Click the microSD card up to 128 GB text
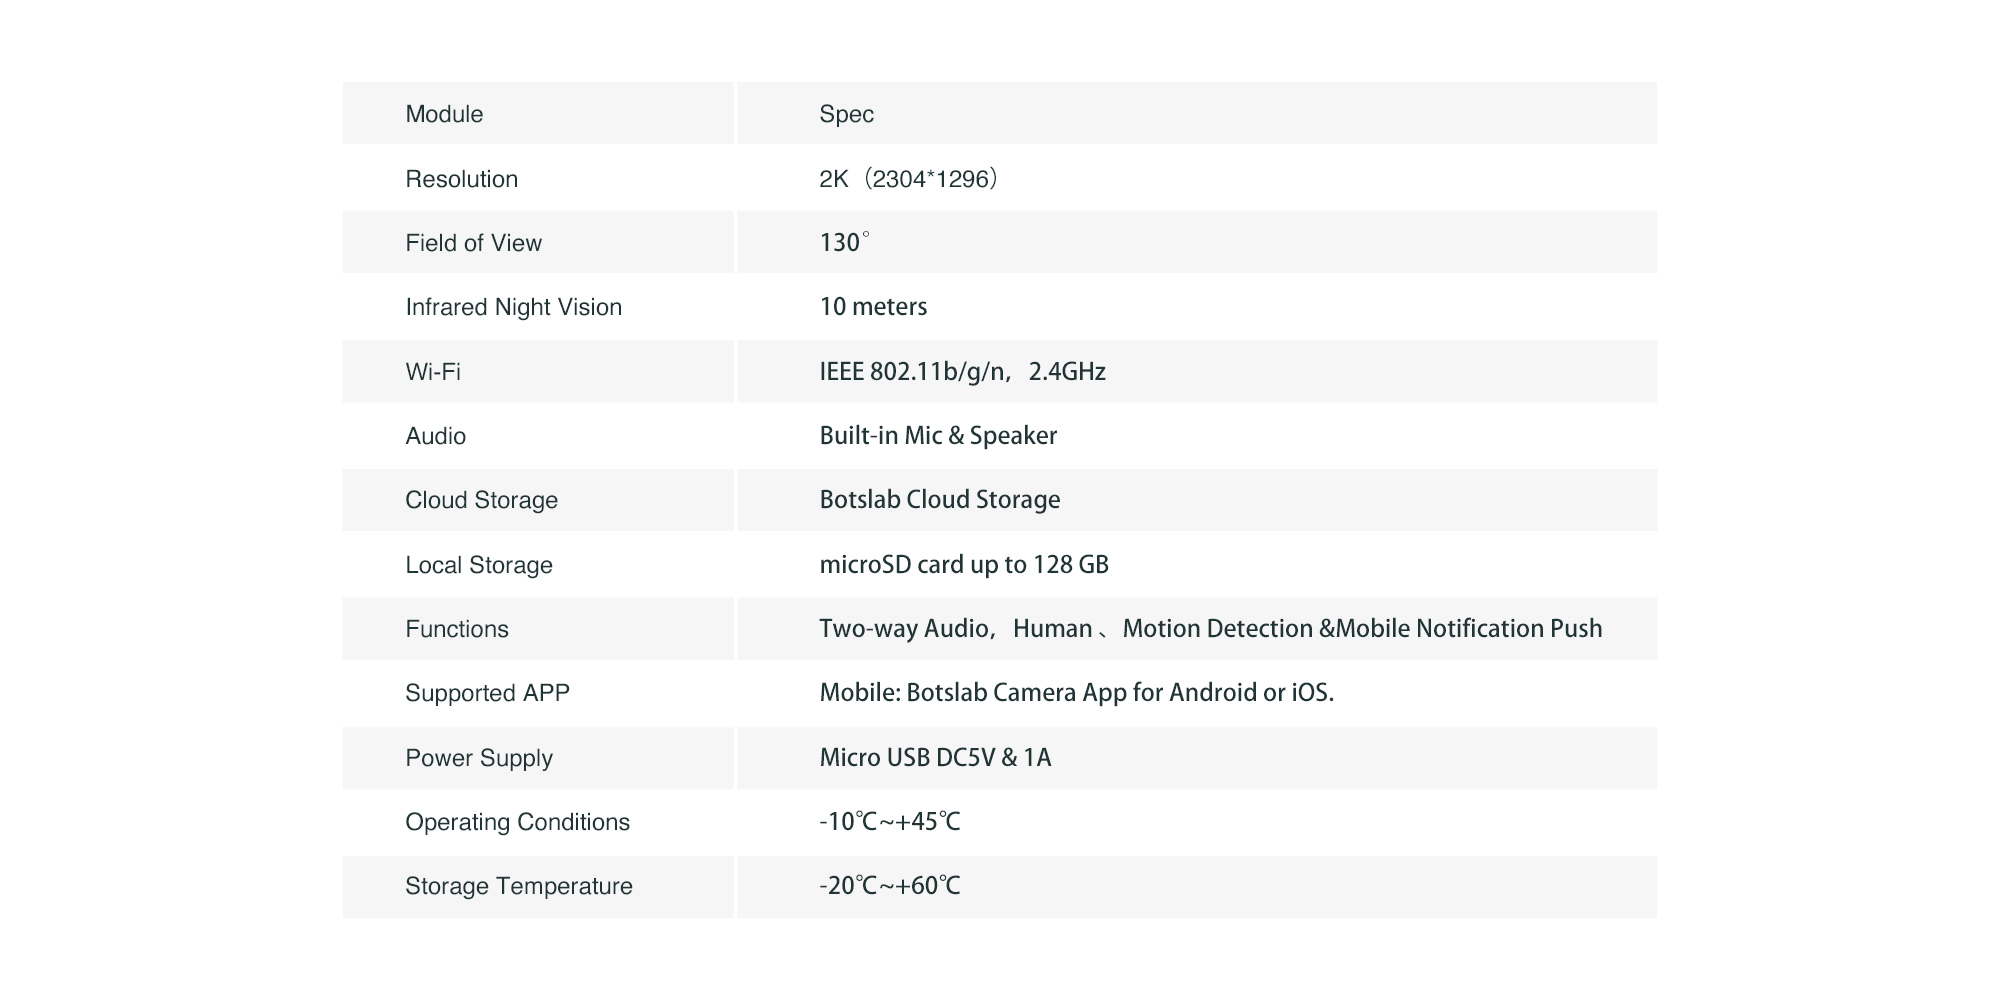 (x=964, y=565)
